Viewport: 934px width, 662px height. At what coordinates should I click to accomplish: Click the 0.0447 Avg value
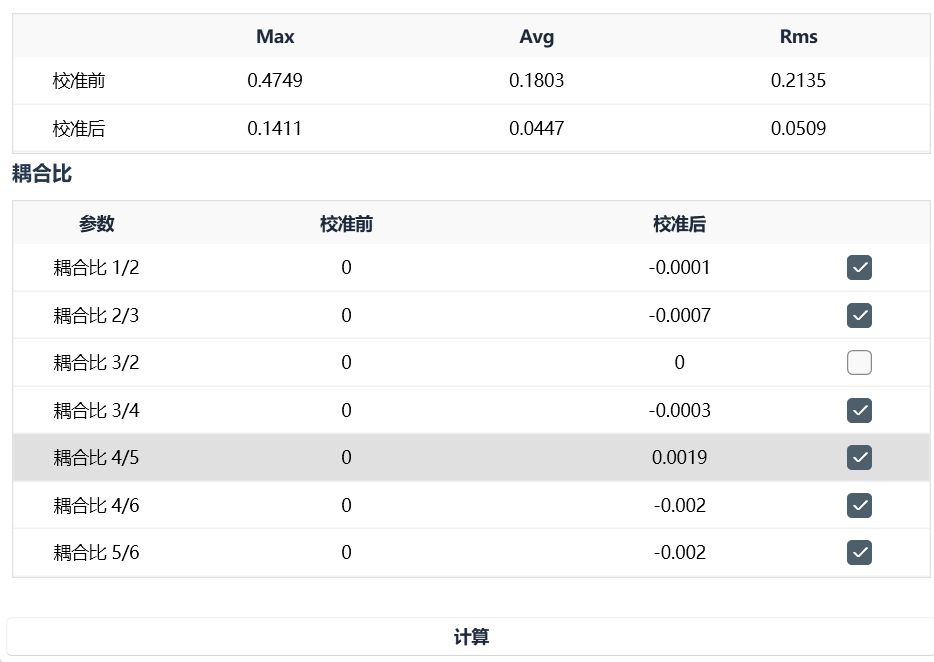click(x=536, y=128)
